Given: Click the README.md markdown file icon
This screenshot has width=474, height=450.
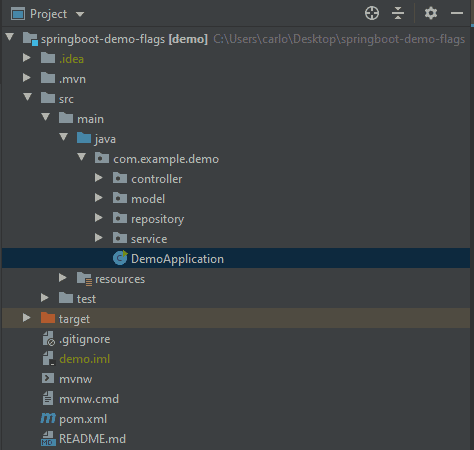Looking at the screenshot, I should click(48, 438).
